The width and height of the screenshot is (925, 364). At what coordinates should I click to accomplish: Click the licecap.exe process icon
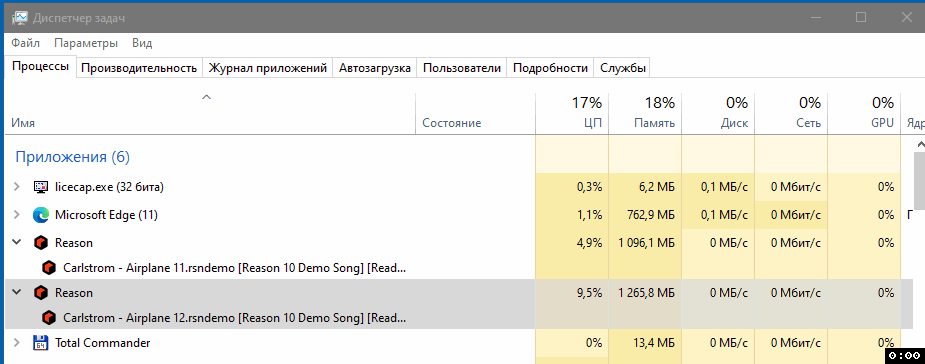click(x=41, y=187)
